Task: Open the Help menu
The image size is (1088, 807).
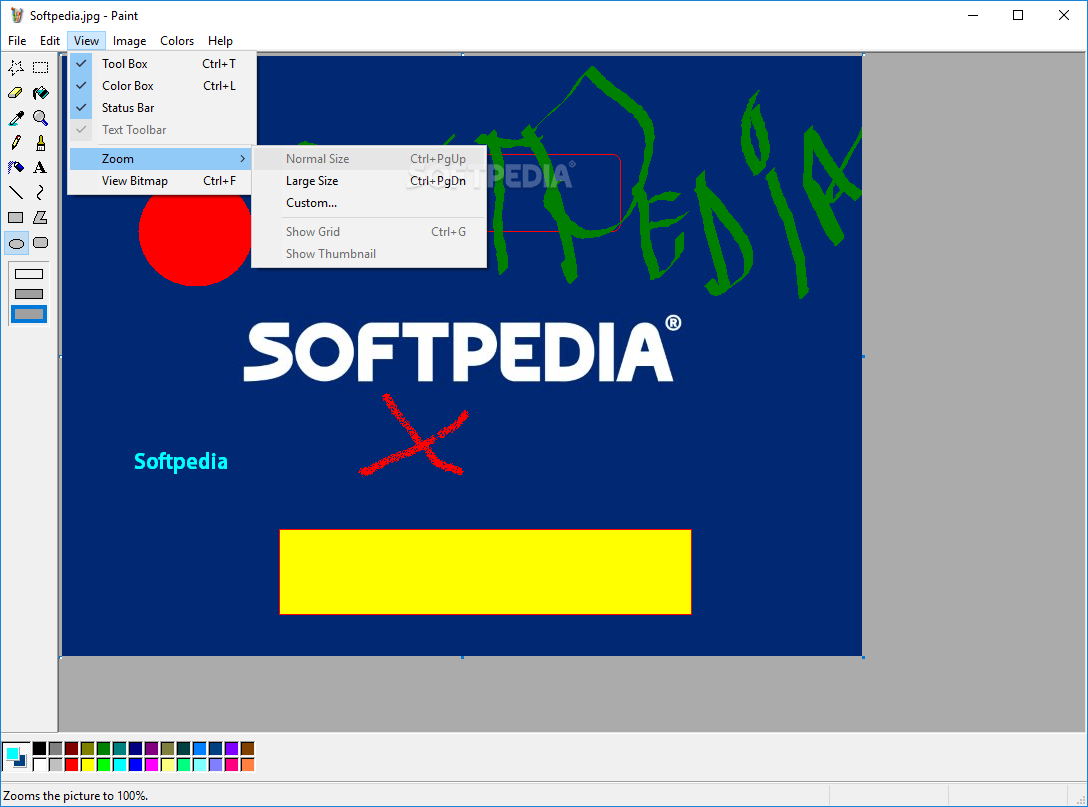Action: coord(220,41)
